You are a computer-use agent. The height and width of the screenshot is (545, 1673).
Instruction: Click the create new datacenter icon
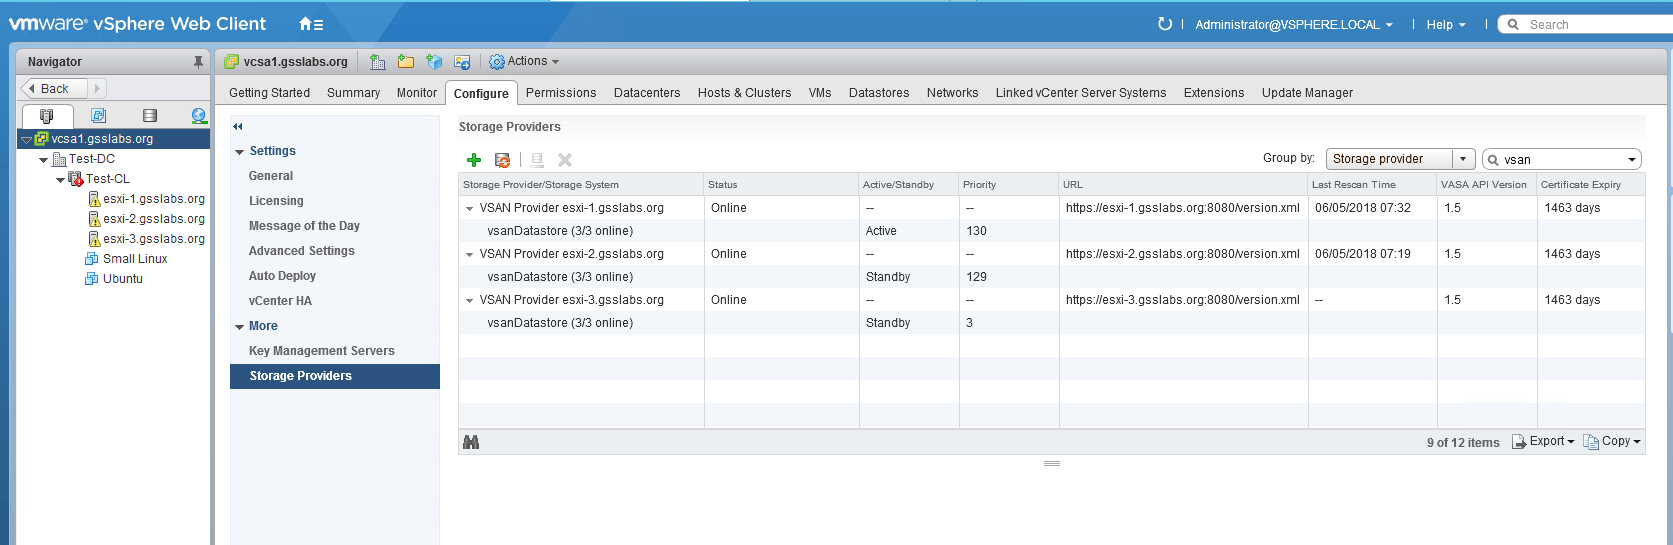377,62
